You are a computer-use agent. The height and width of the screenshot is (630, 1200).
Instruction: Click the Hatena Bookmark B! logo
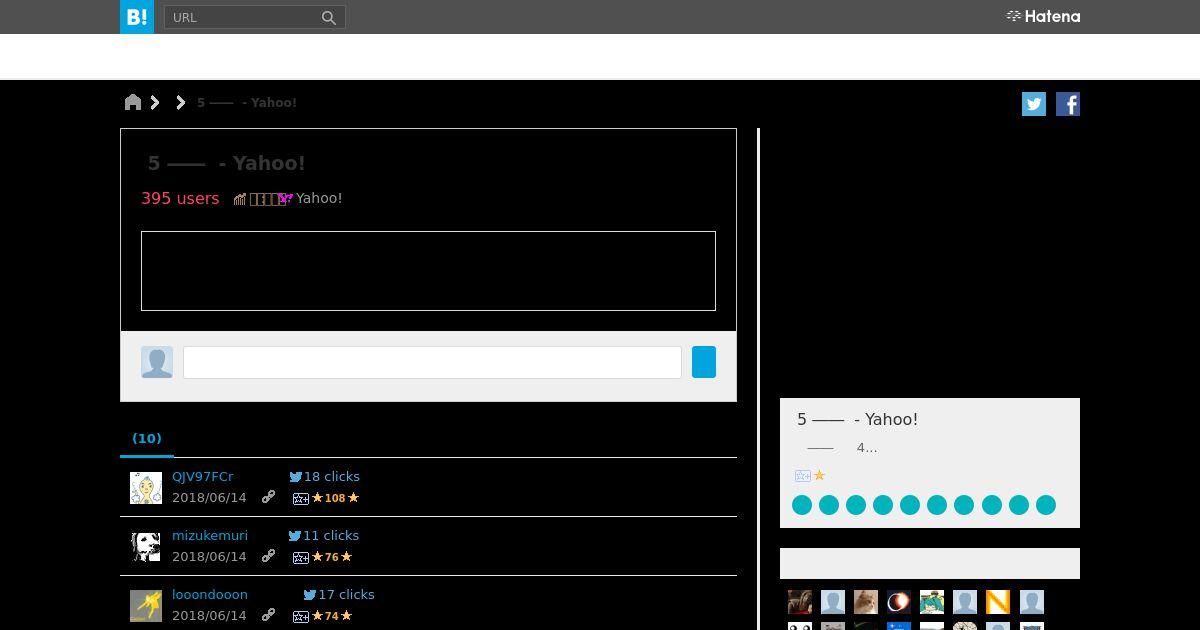(x=137, y=17)
